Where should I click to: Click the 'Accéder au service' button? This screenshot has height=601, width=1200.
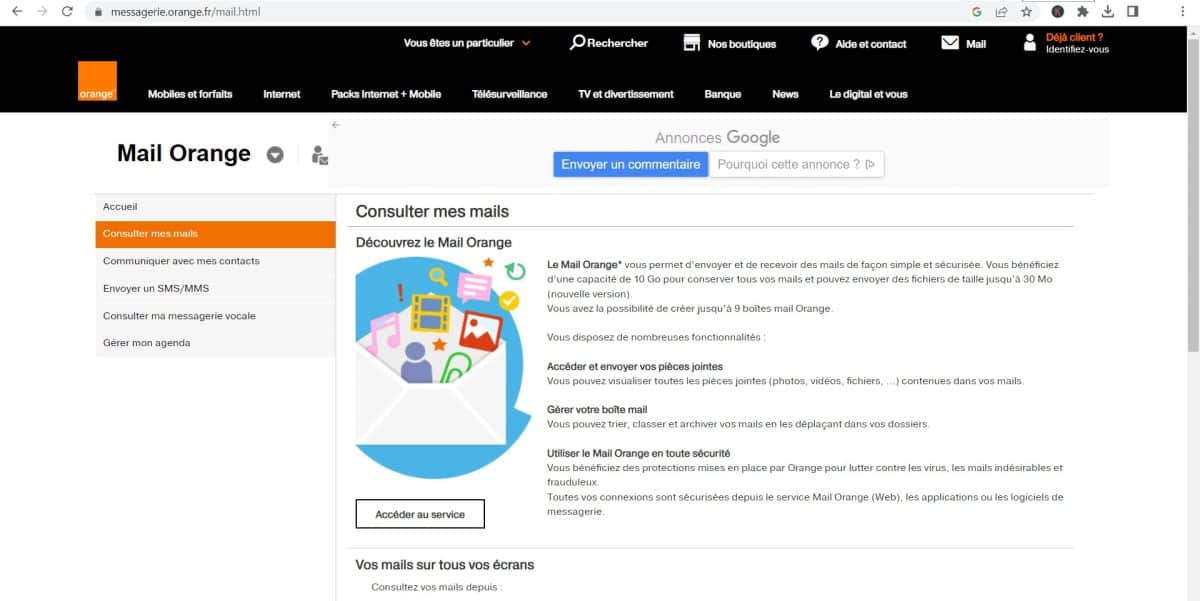point(420,514)
